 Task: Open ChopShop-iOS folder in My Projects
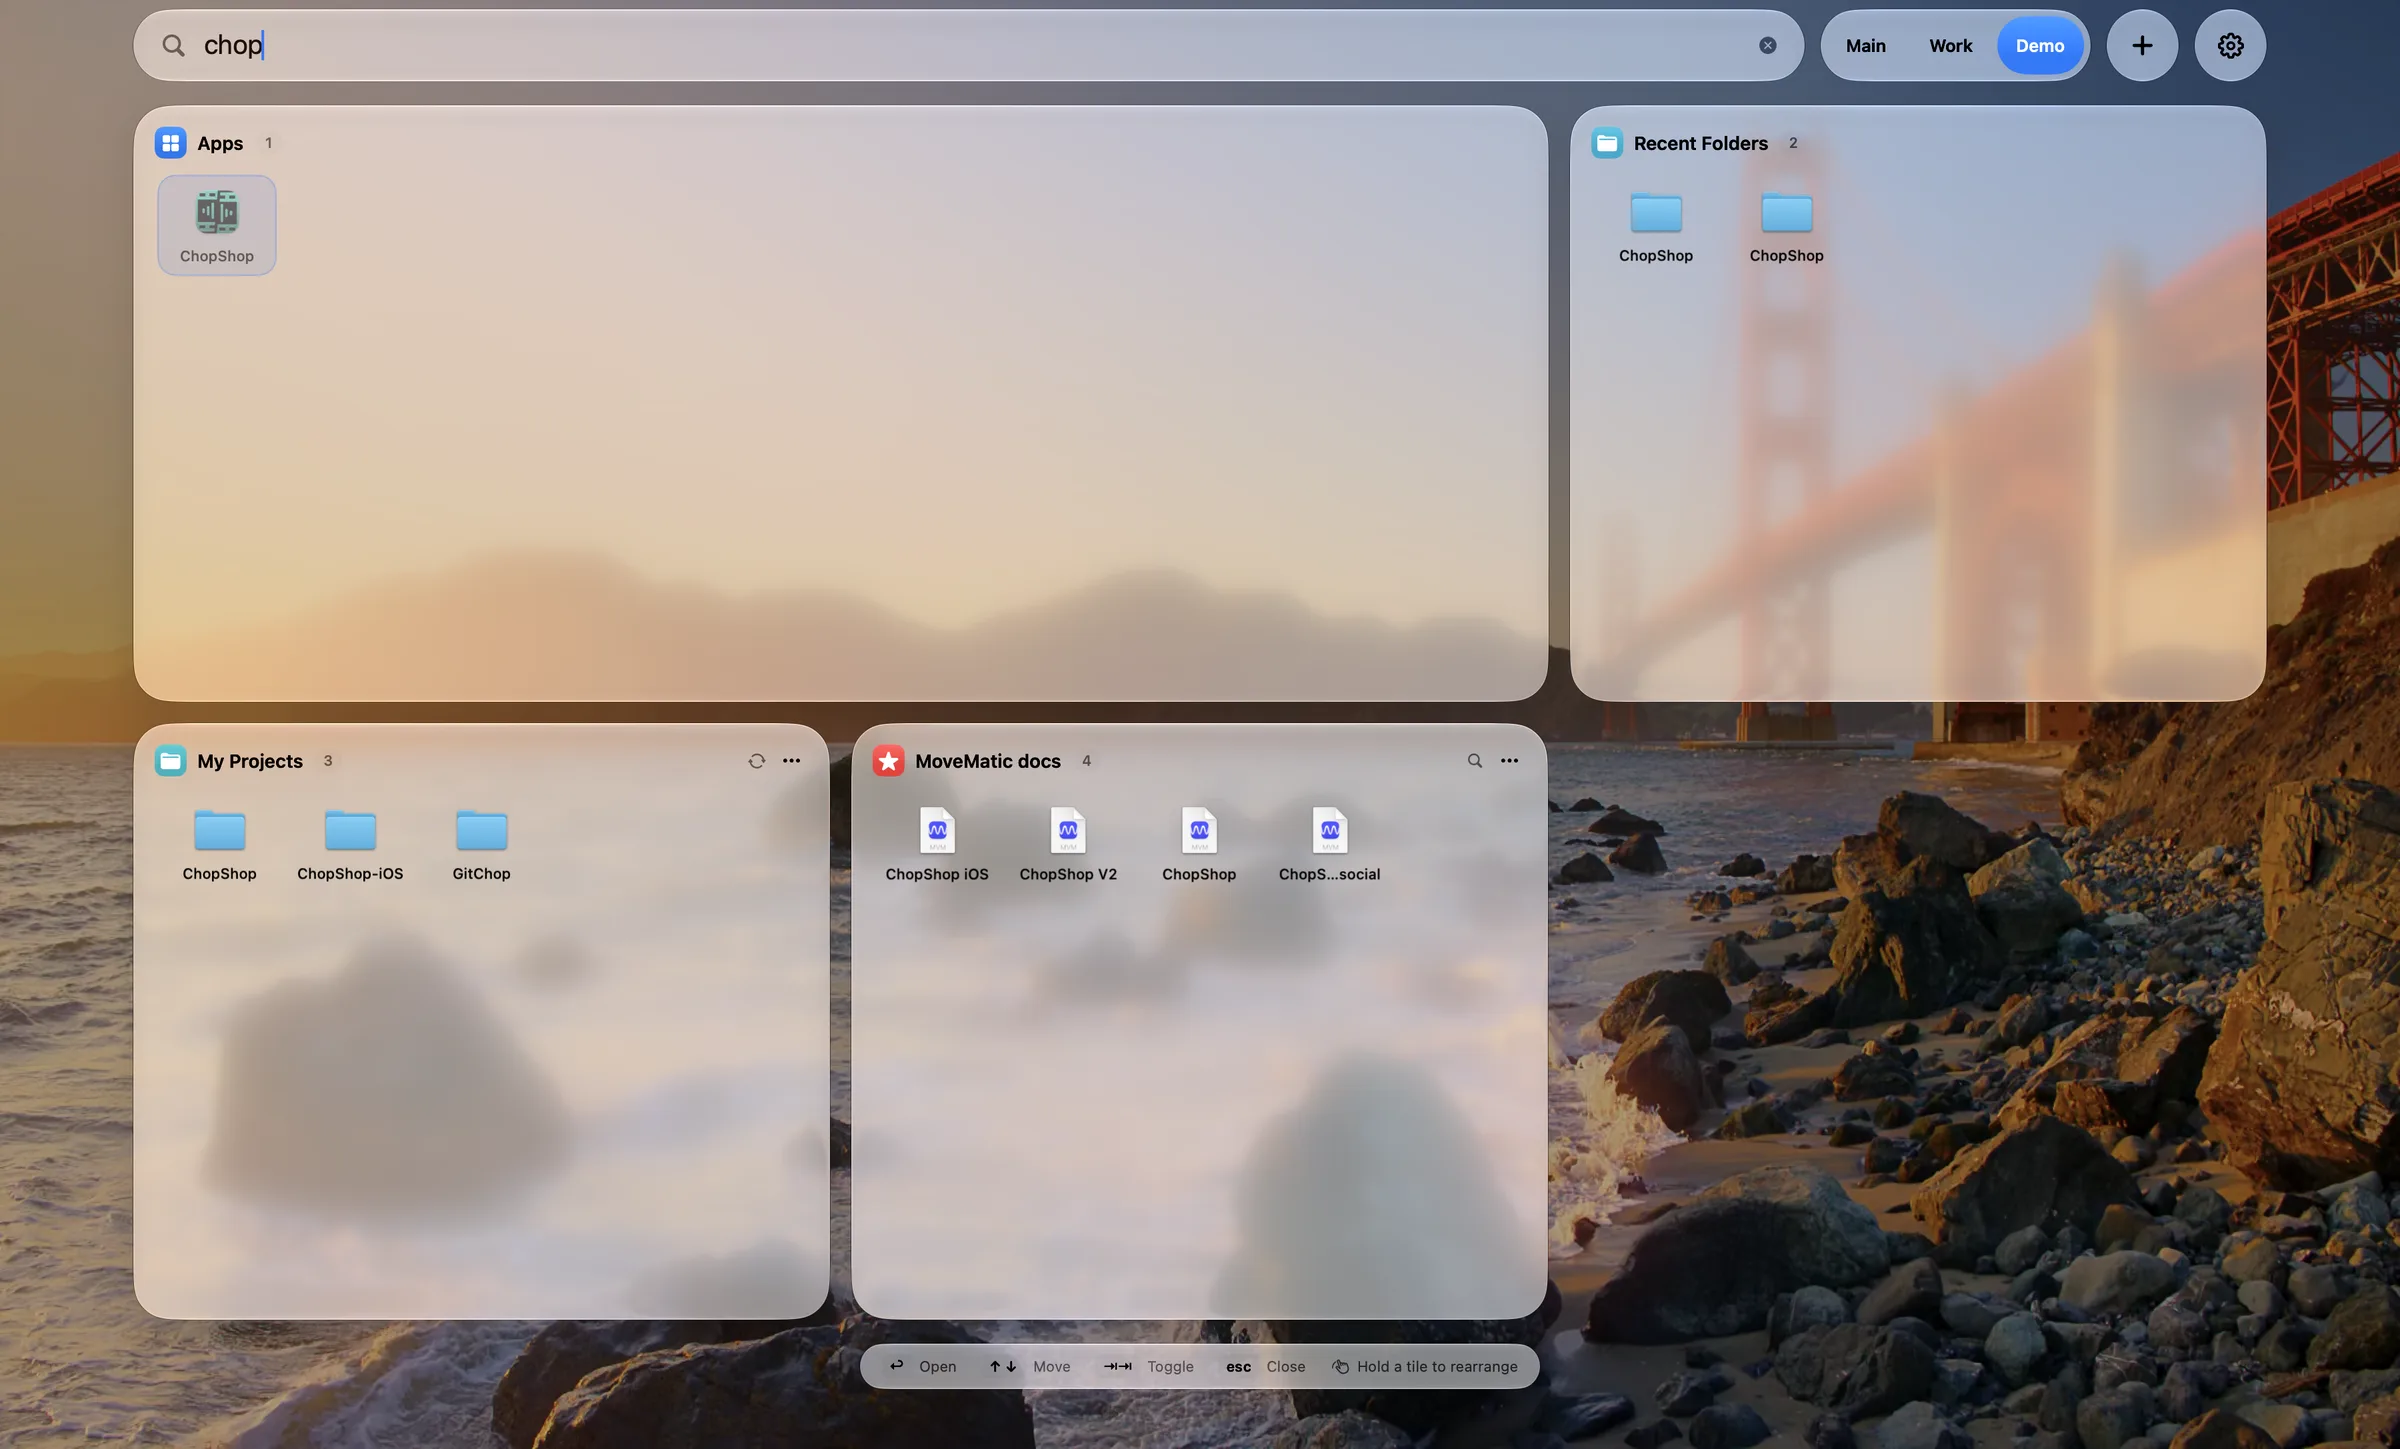click(x=350, y=845)
